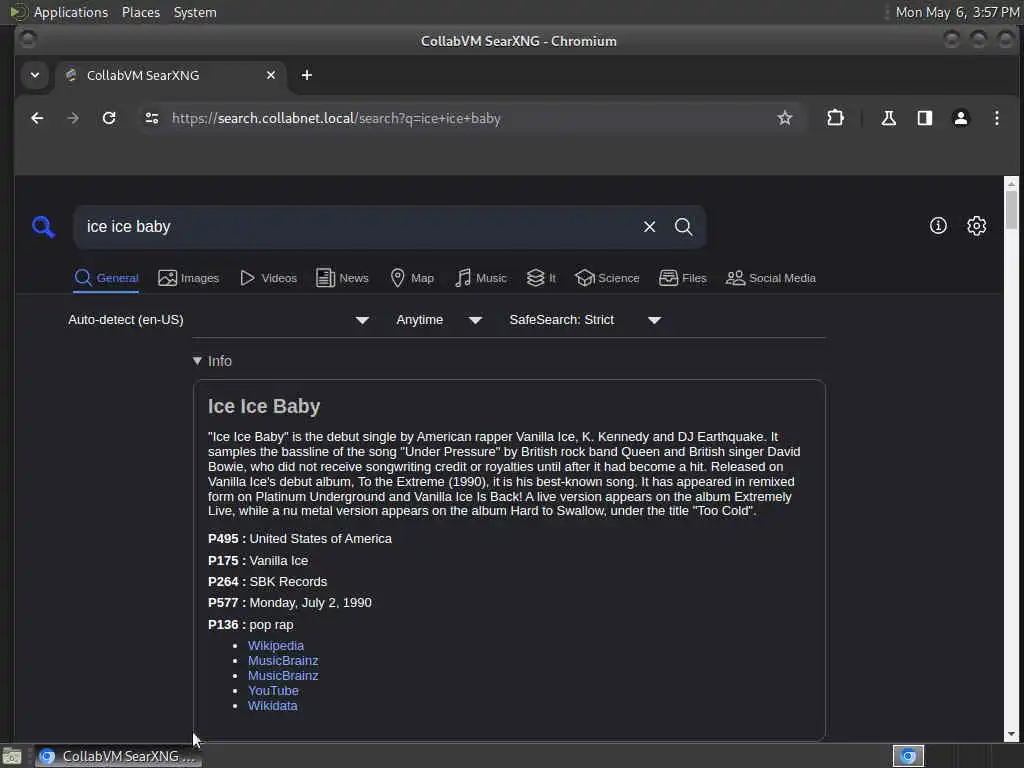The width and height of the screenshot is (1024, 768).
Task: Click the search query input field
Action: tap(359, 227)
